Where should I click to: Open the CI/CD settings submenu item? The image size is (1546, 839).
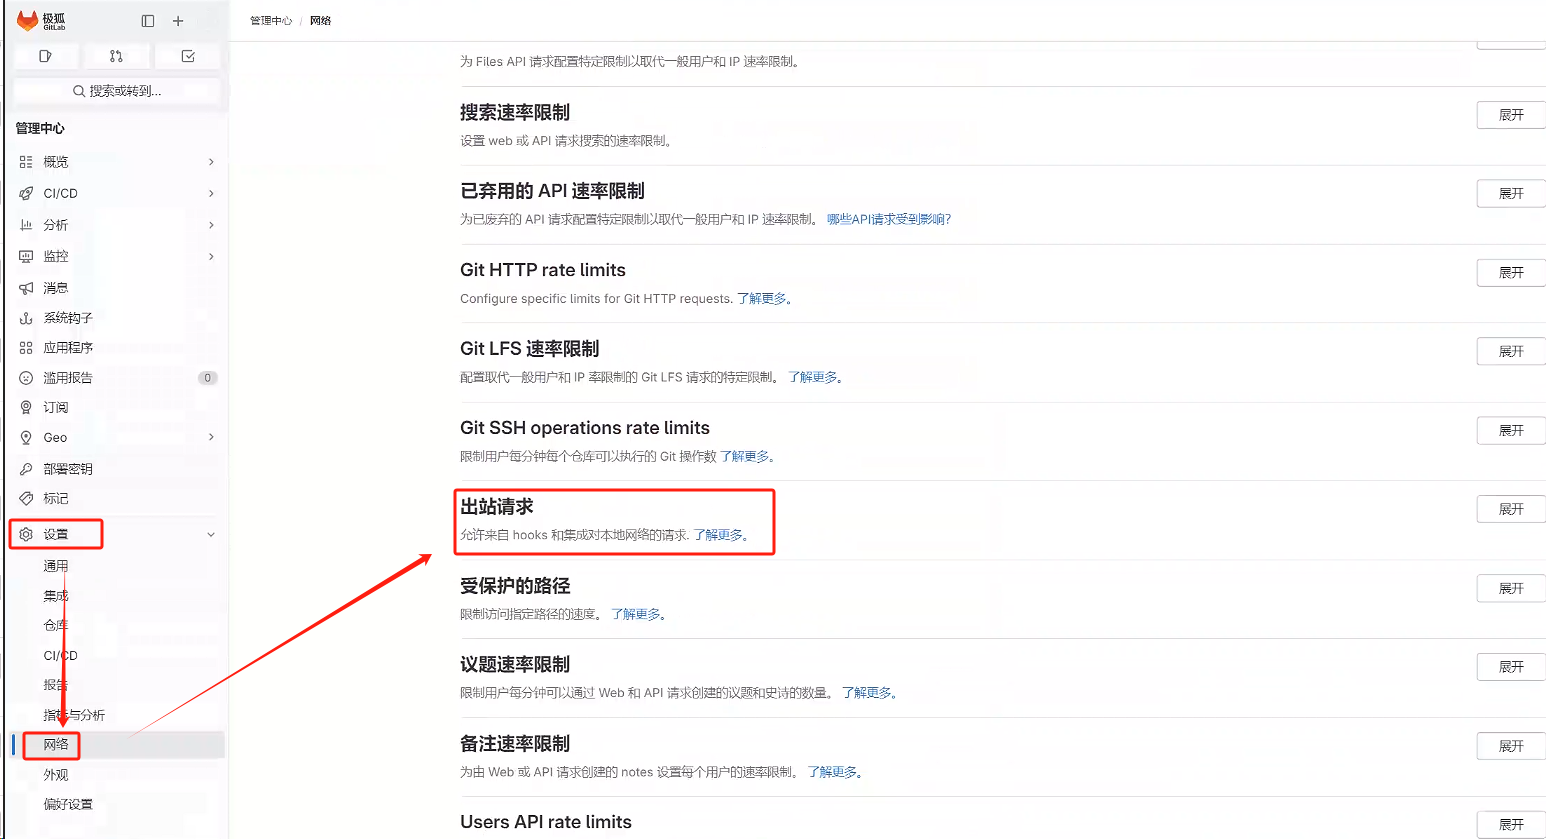60,656
